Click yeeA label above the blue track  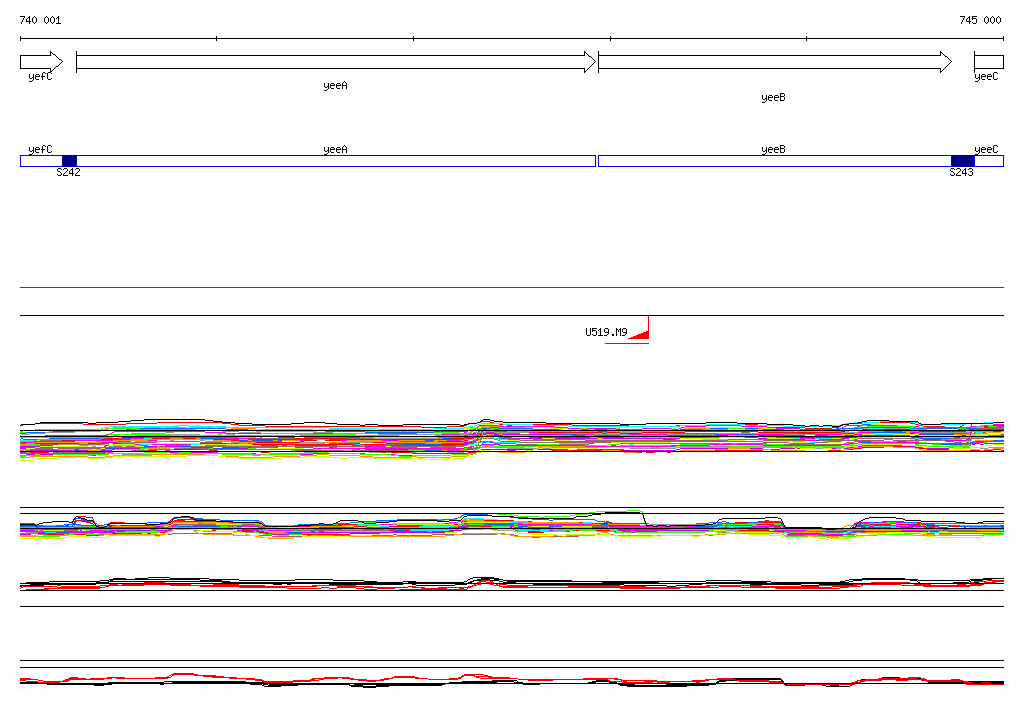point(335,150)
